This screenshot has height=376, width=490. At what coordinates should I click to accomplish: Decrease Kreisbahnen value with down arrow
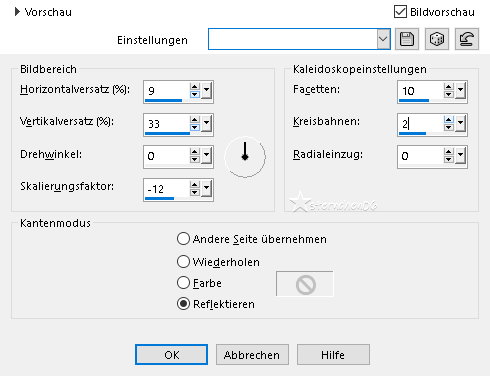pos(448,127)
